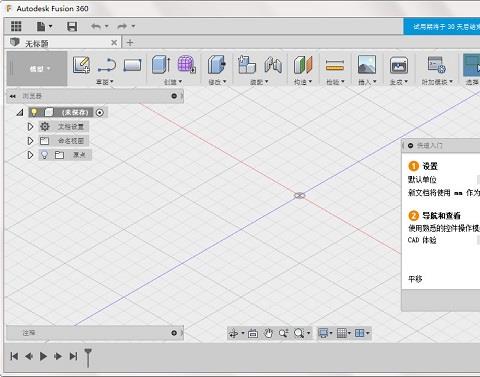Toggle the root component light bulb
This screenshot has height=377, width=480.
(34, 112)
